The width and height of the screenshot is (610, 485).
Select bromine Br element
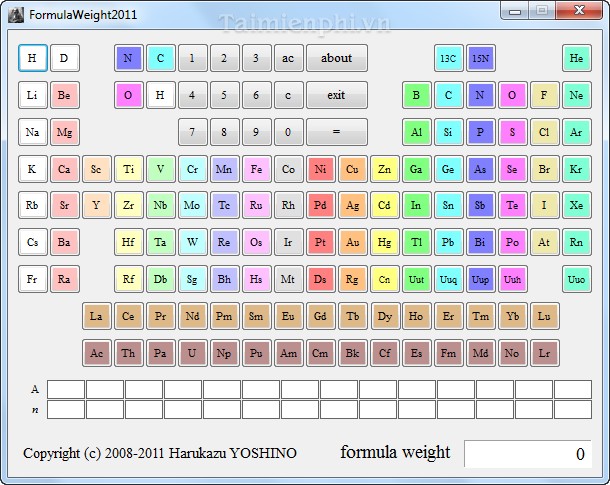[544, 169]
